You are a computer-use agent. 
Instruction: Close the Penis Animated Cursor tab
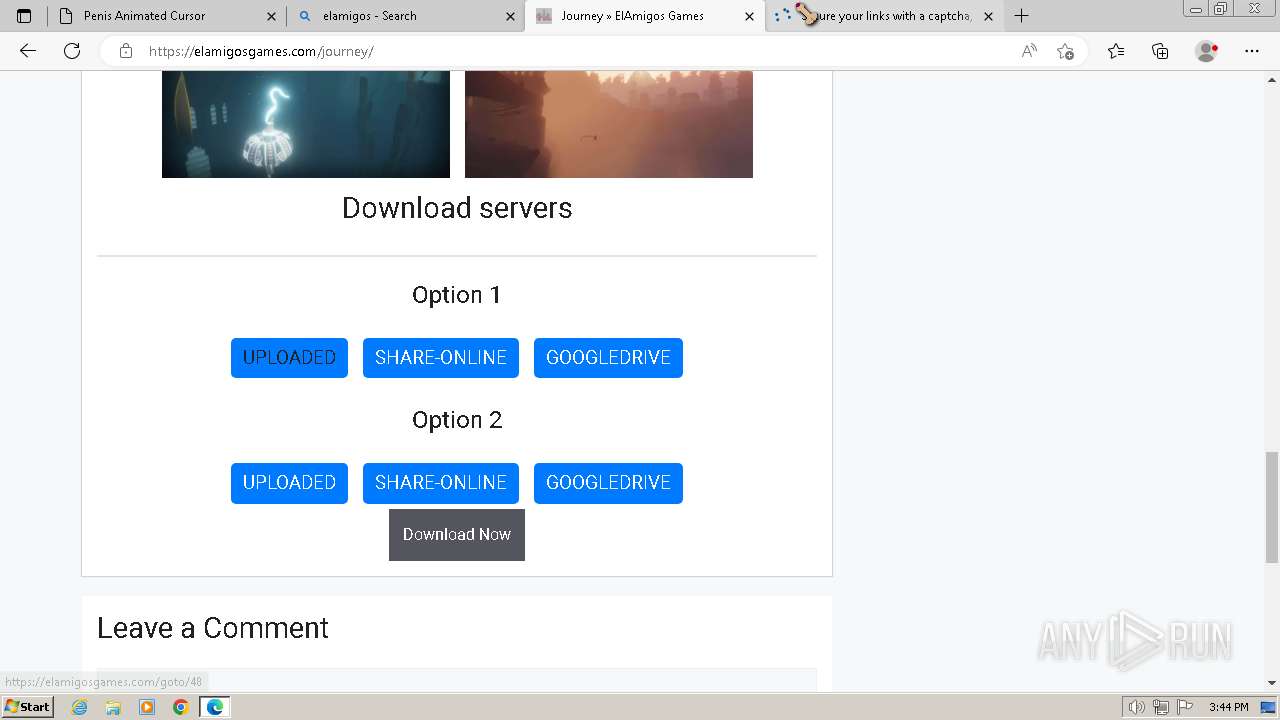point(271,16)
